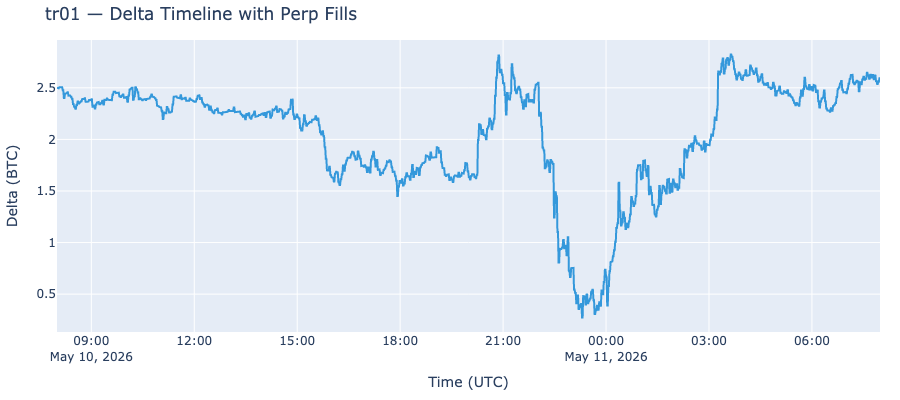
Task: Click the 1.5 y-axis tick label
Action: click(44, 191)
